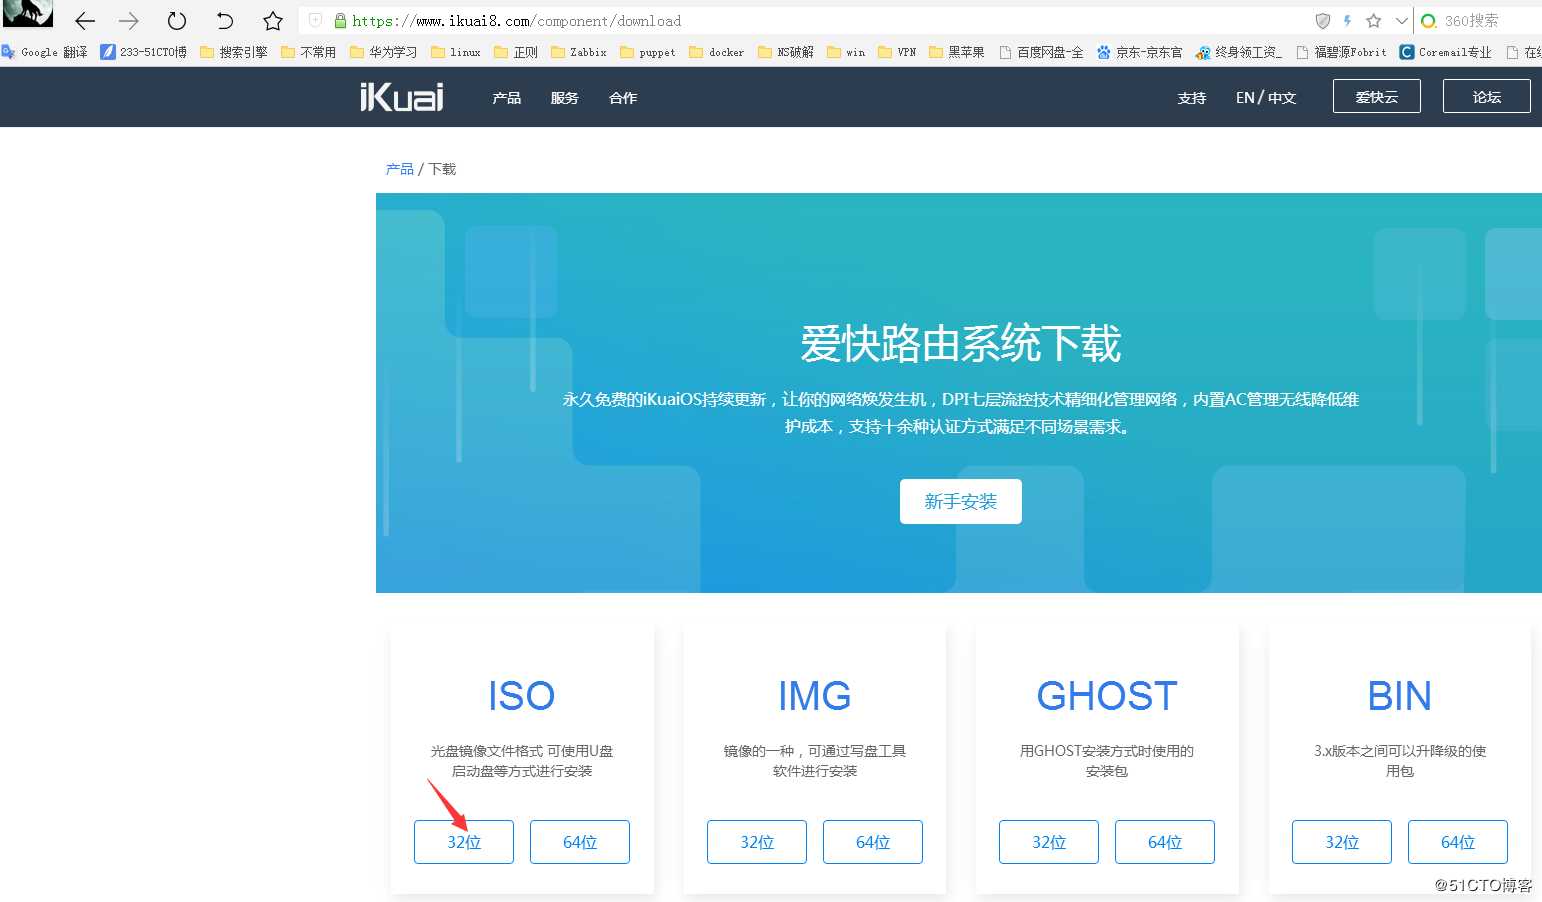Open the user avatar wolf picture
Screen dimensions: 1542x902
28,13
